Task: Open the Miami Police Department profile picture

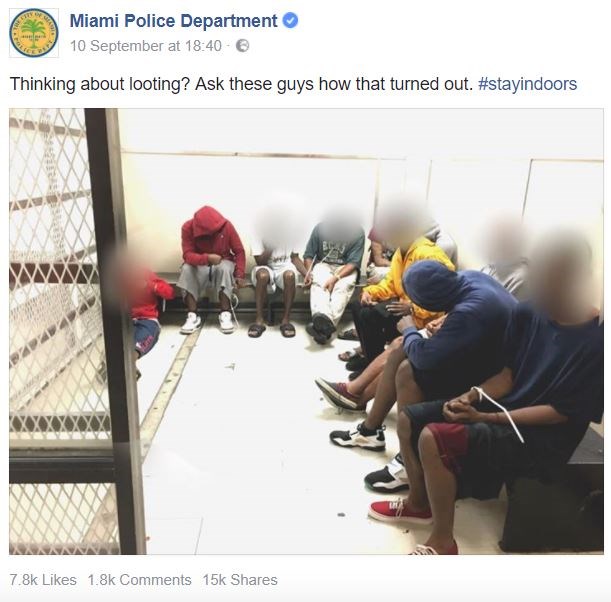Action: pos(34,33)
